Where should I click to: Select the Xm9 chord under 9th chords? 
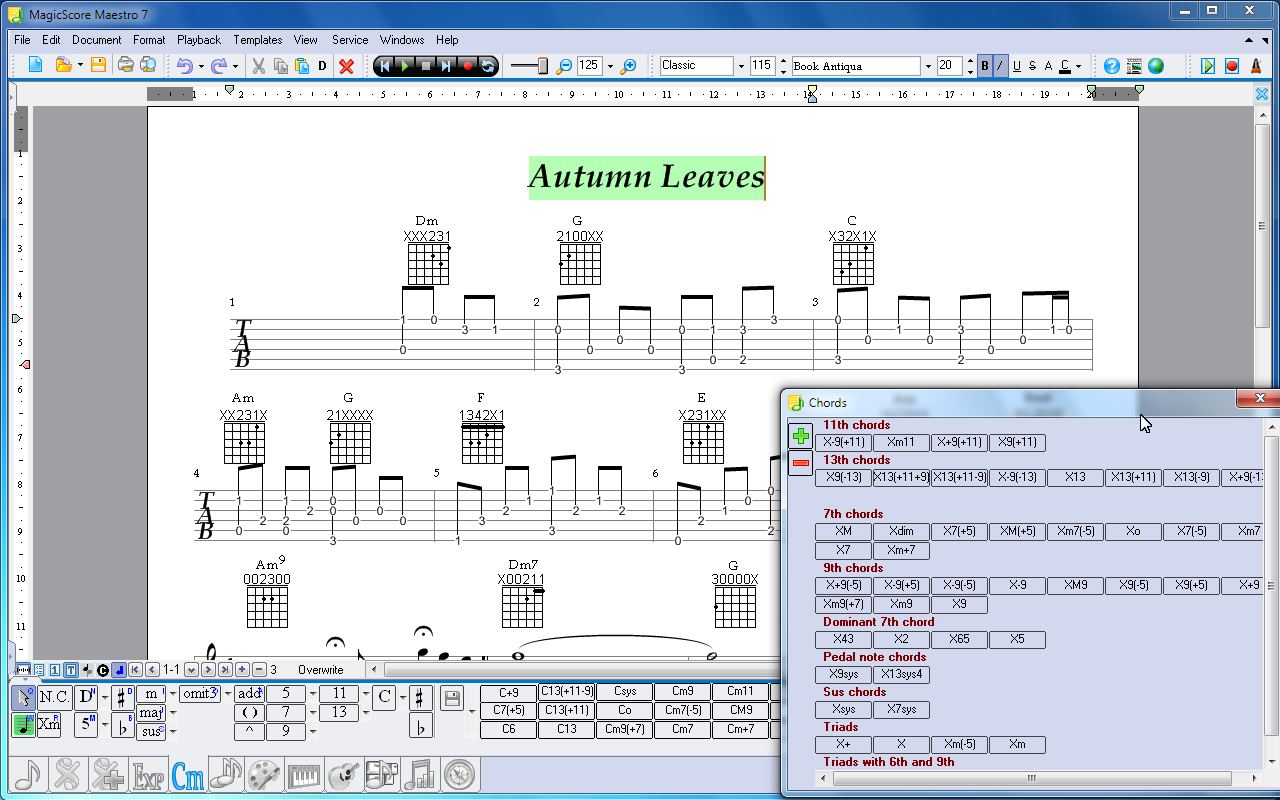(901, 604)
